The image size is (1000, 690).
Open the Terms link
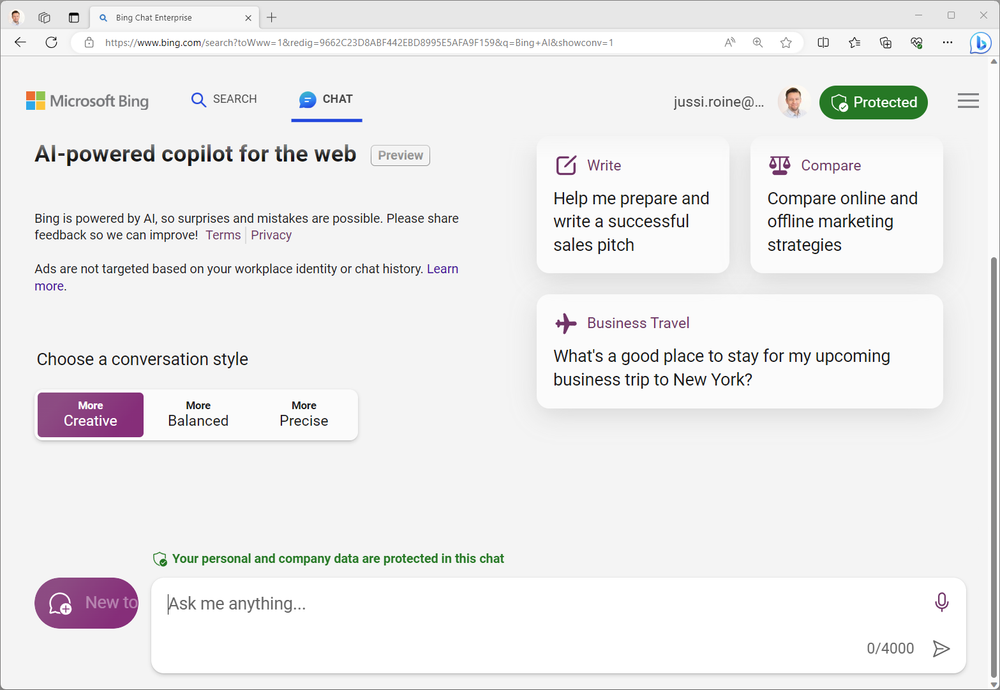coord(222,234)
